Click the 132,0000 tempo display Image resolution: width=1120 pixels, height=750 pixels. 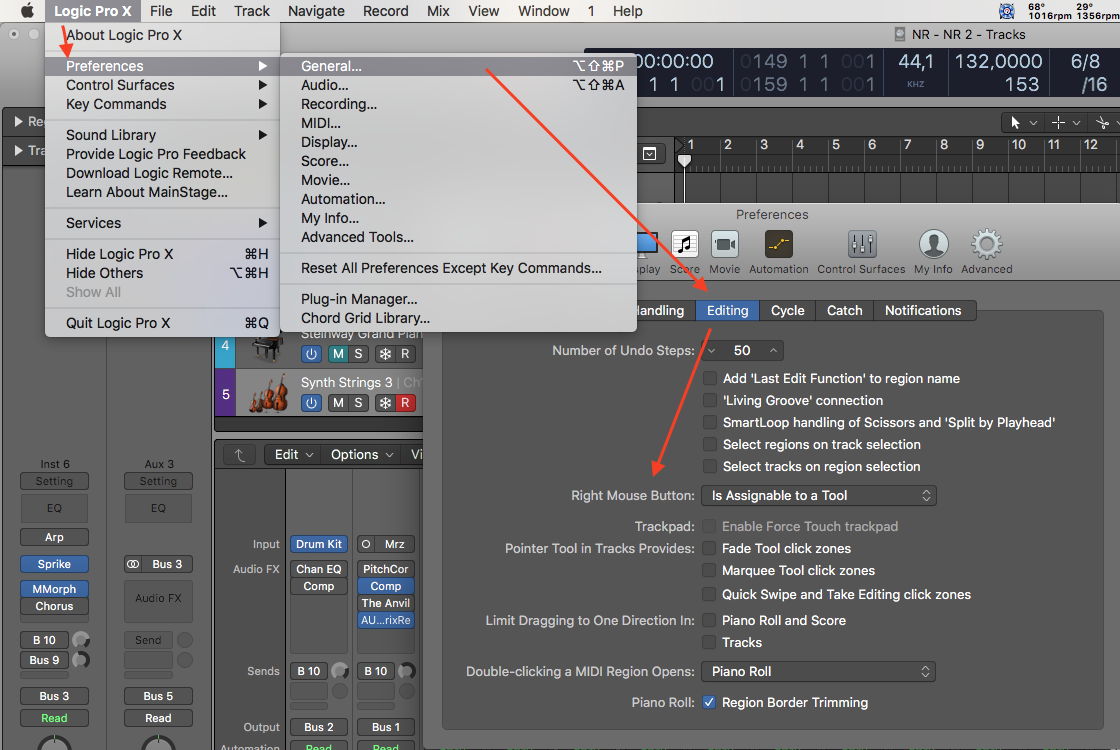click(x=998, y=61)
